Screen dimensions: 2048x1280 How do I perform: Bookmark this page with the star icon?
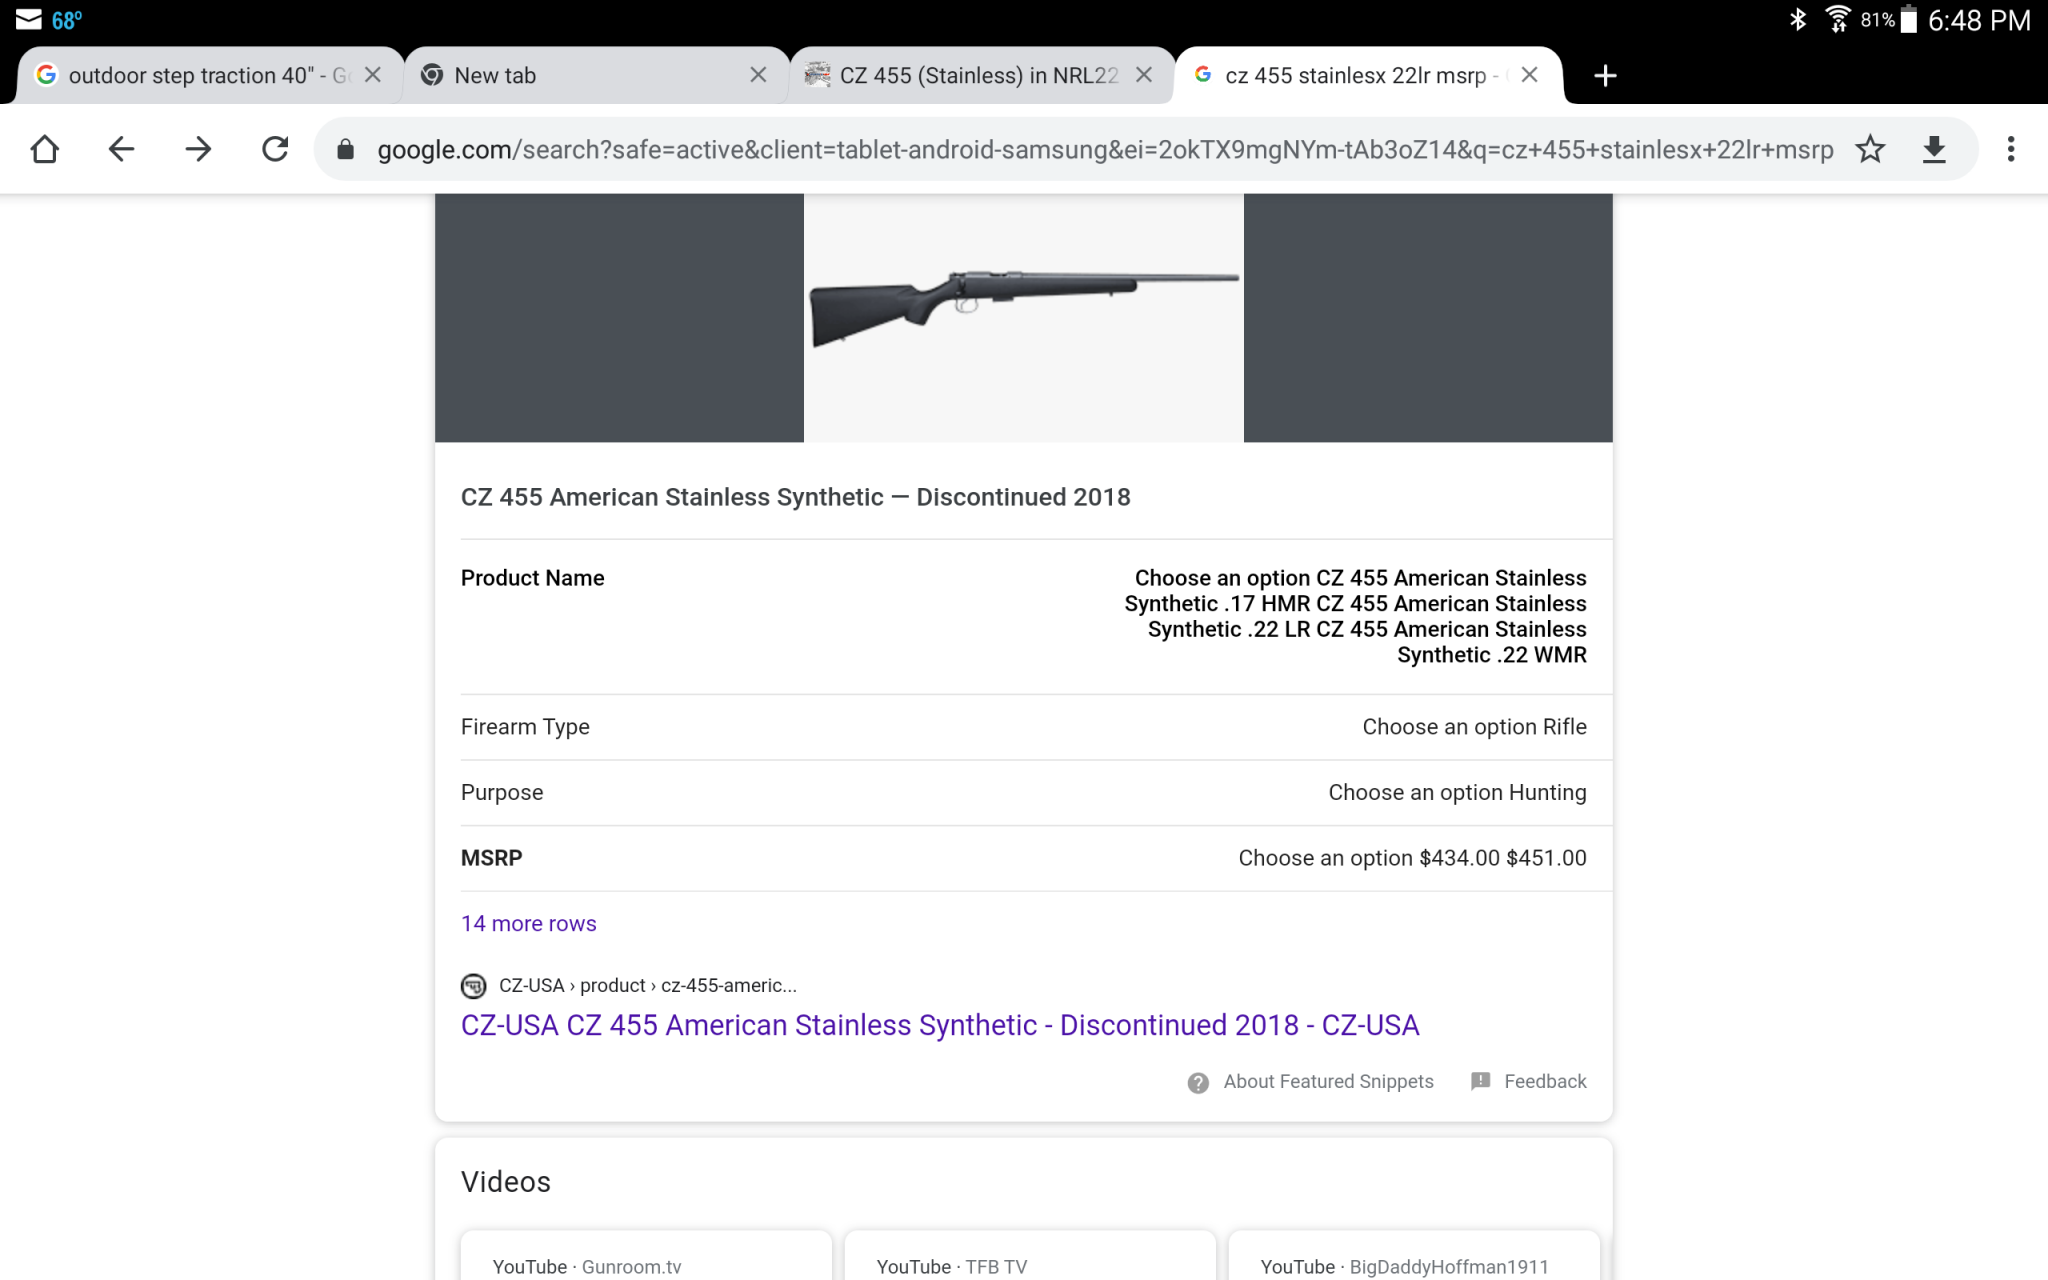tap(1870, 150)
